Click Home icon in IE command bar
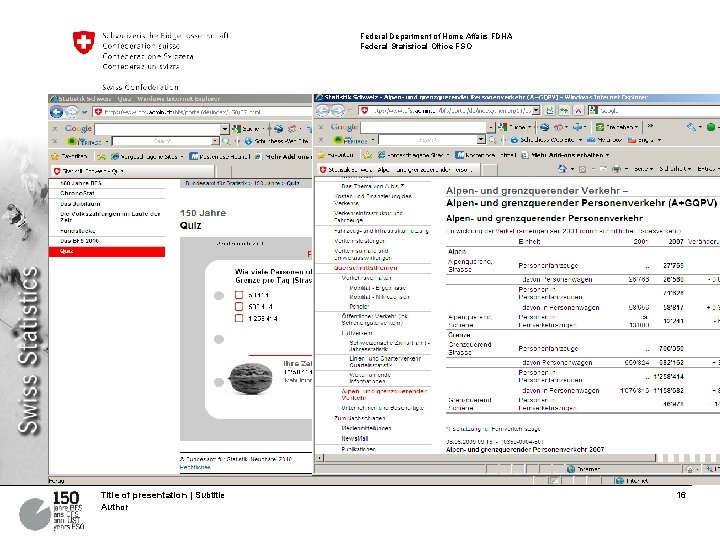720x540 pixels. [562, 169]
